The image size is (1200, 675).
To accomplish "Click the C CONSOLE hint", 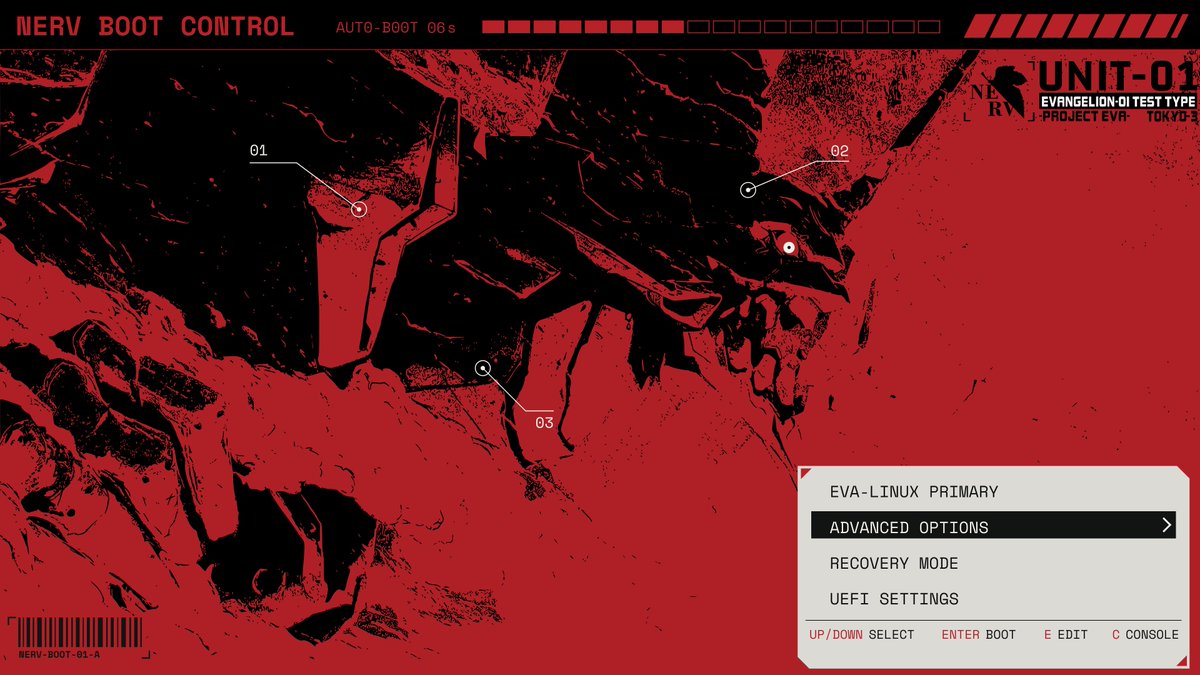I will coord(1145,635).
